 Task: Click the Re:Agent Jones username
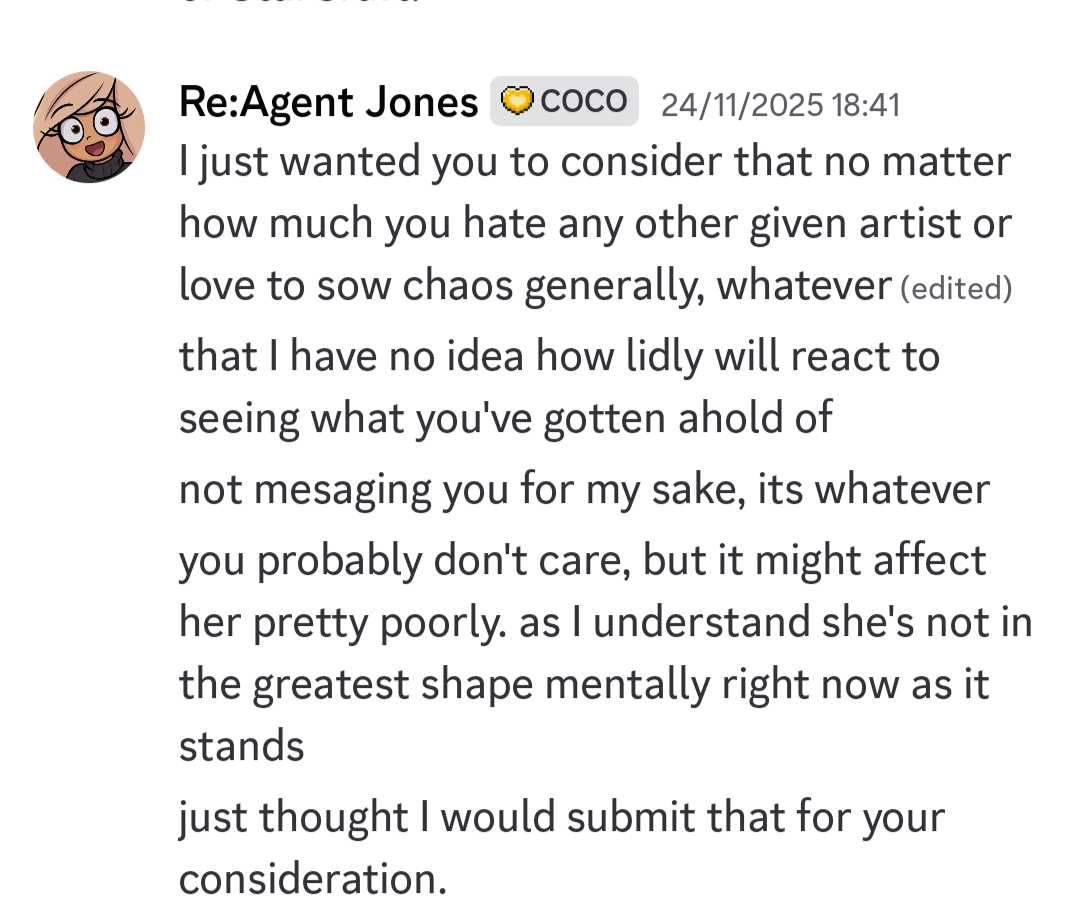[328, 102]
